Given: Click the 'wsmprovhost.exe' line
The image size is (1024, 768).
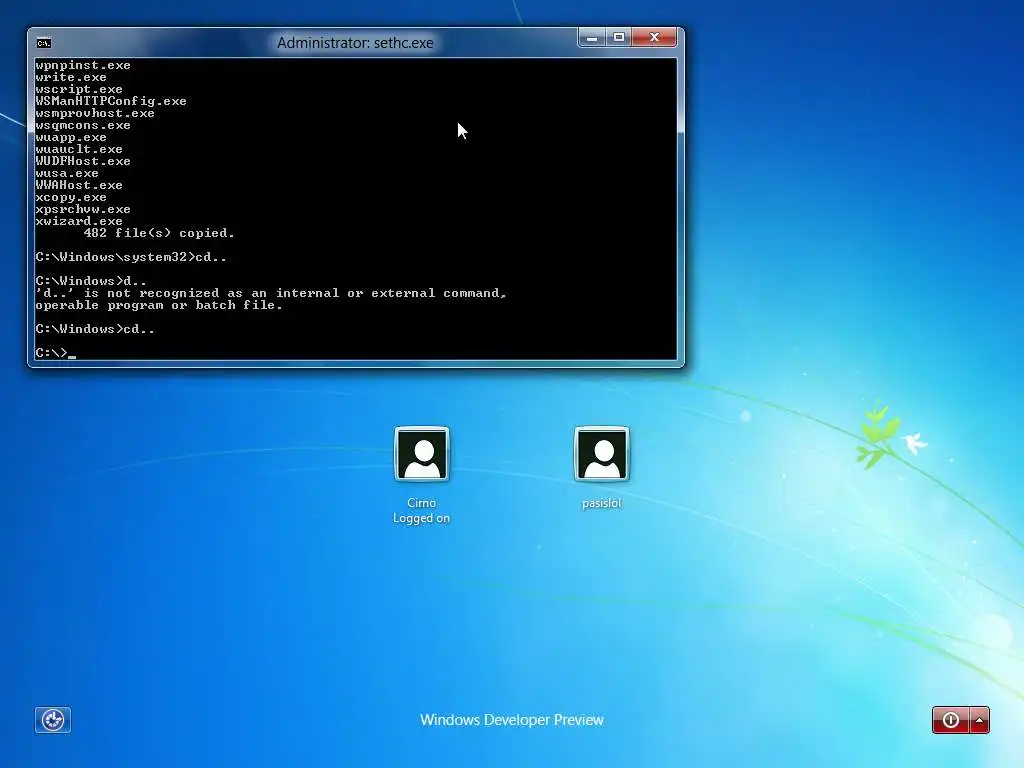Looking at the screenshot, I should (95, 113).
